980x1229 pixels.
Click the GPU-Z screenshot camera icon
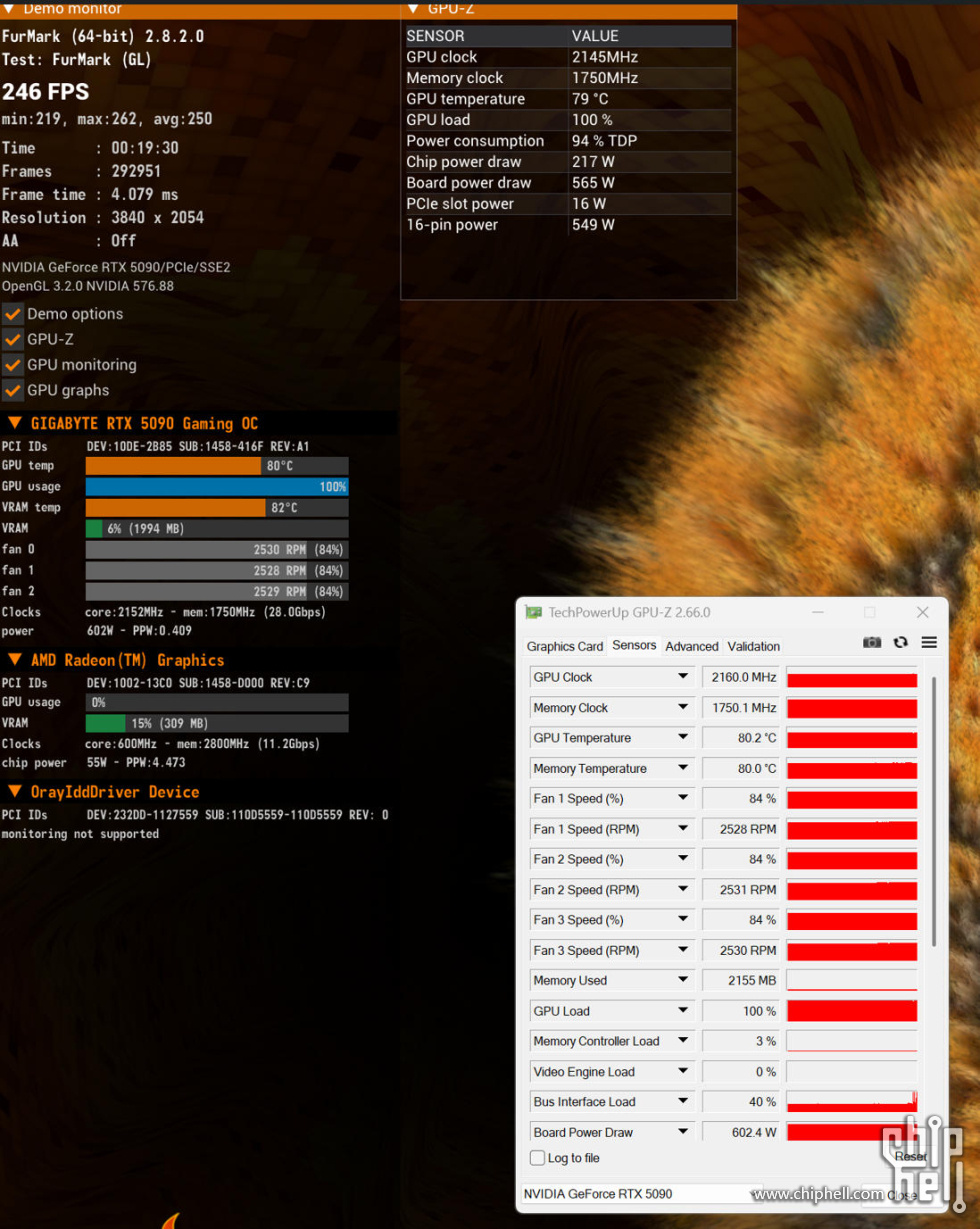coord(872,642)
